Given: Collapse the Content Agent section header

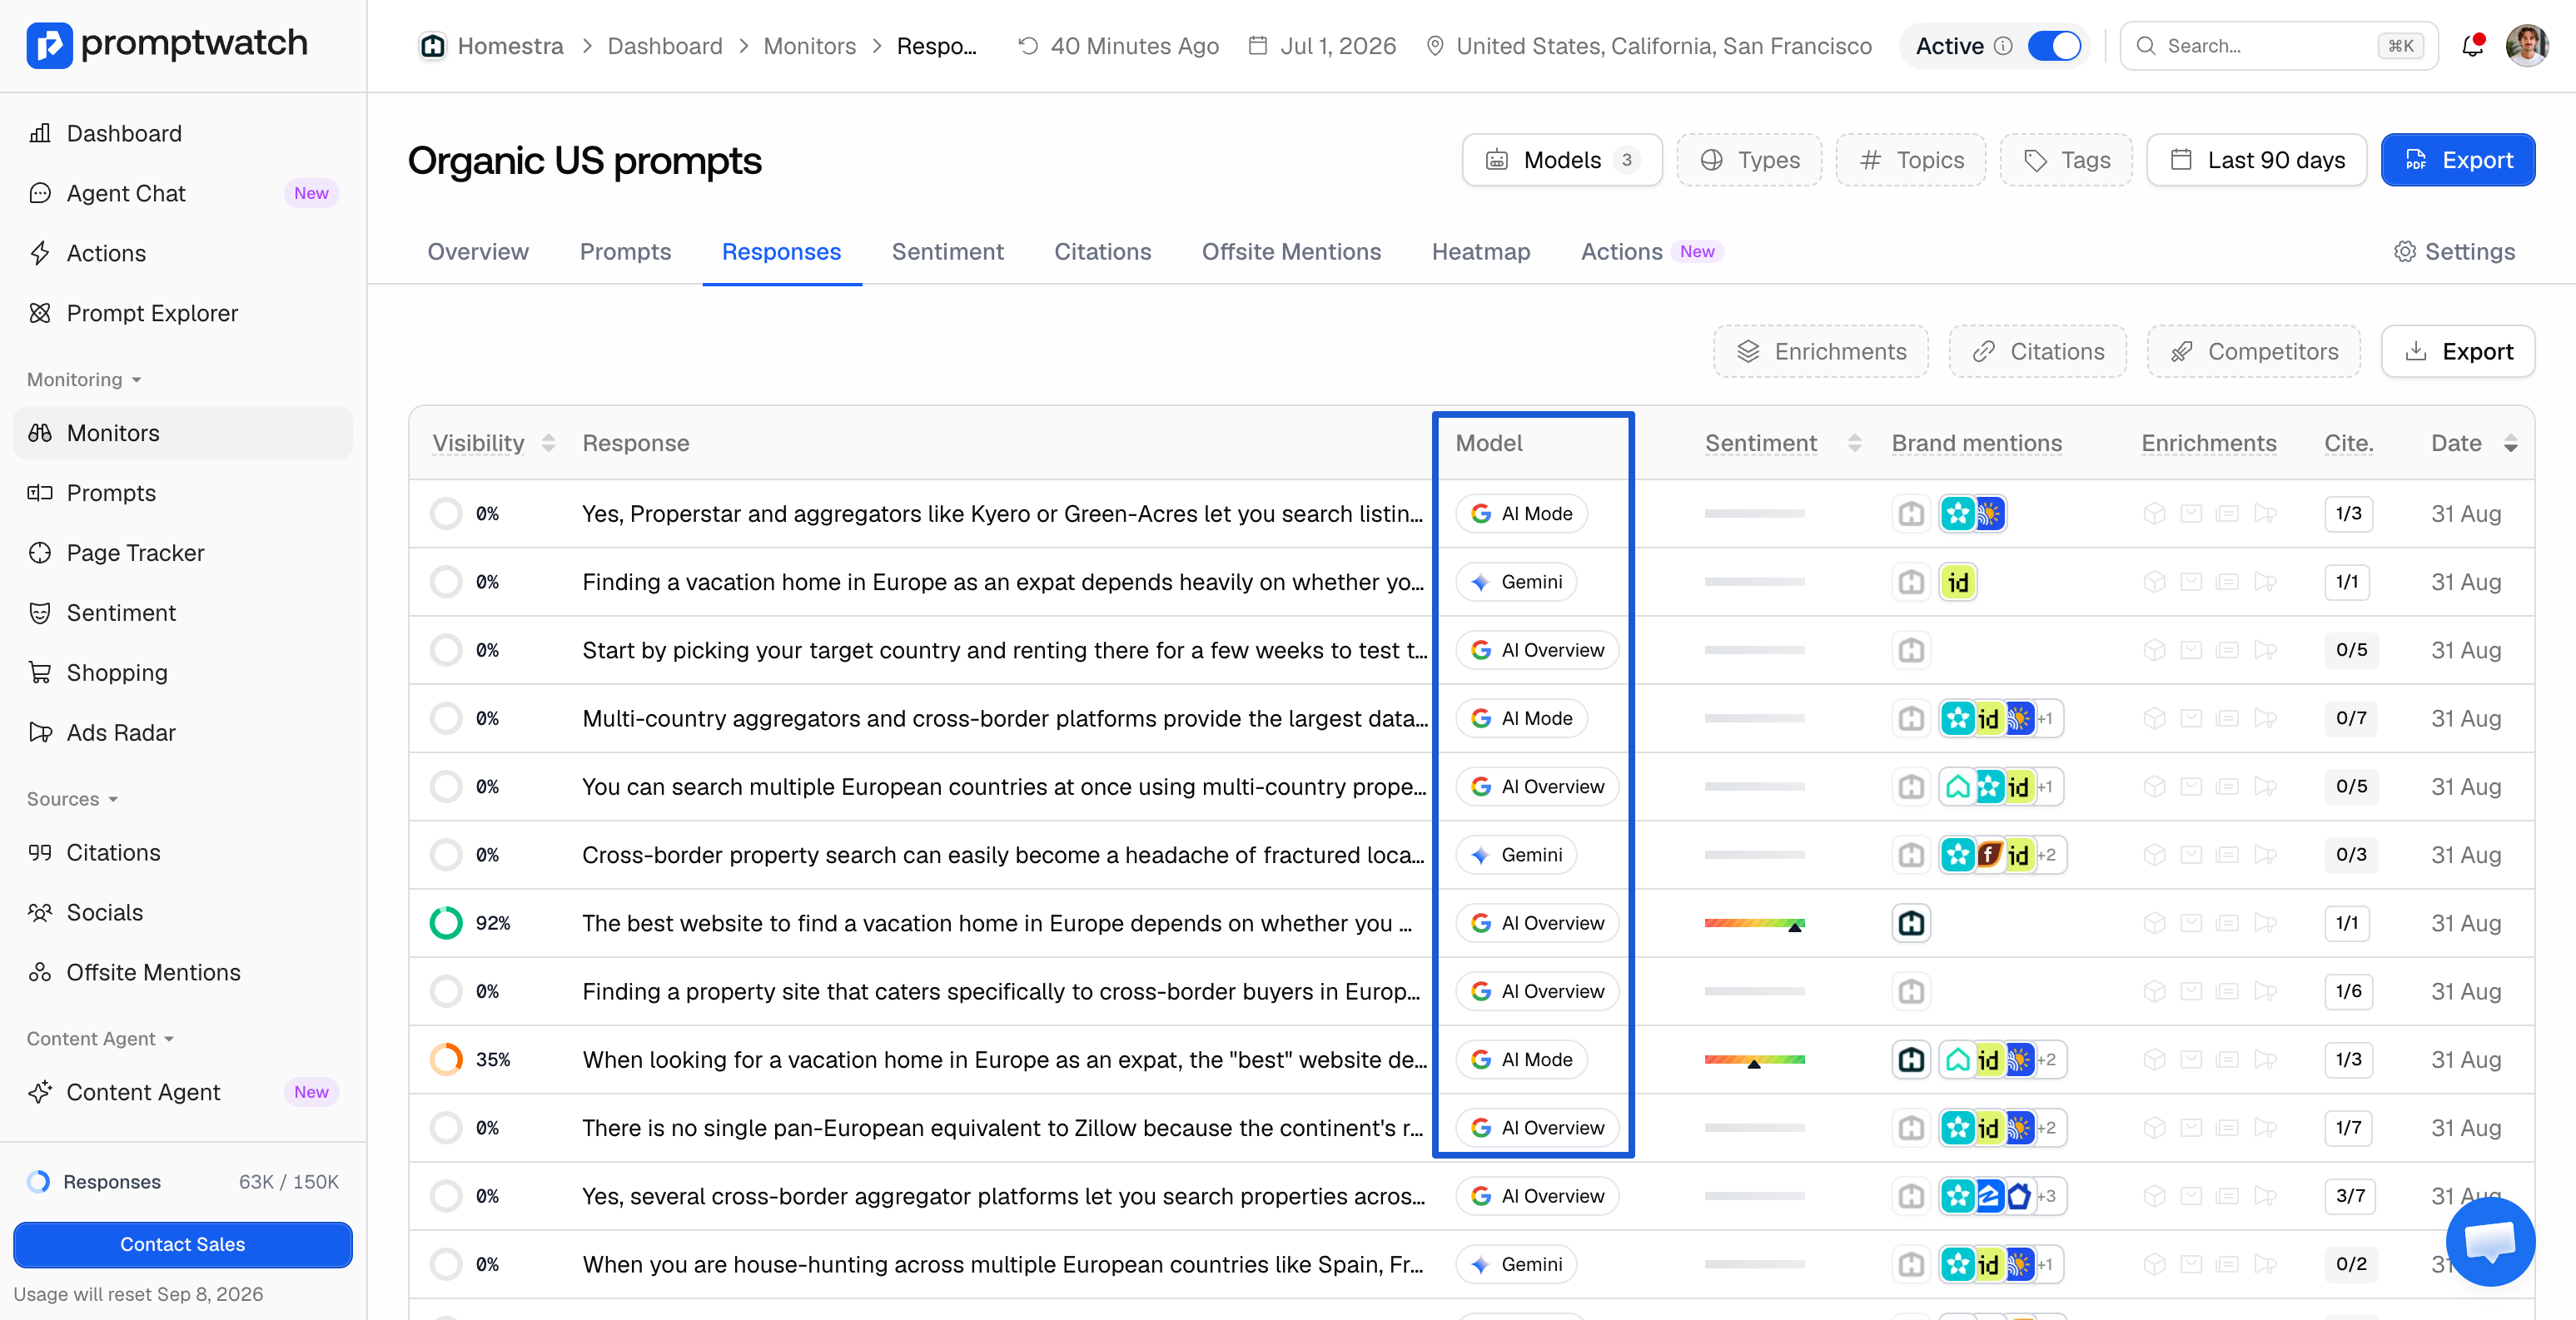Looking at the screenshot, I should pyautogui.click(x=101, y=1039).
